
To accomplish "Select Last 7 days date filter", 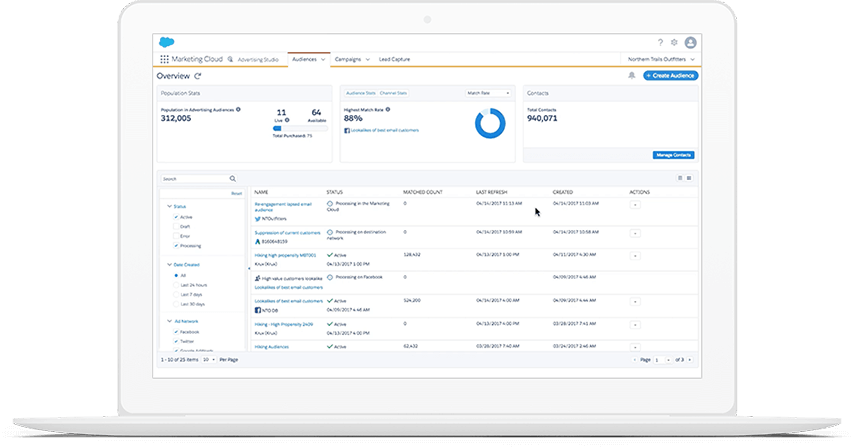I will tap(176, 295).
